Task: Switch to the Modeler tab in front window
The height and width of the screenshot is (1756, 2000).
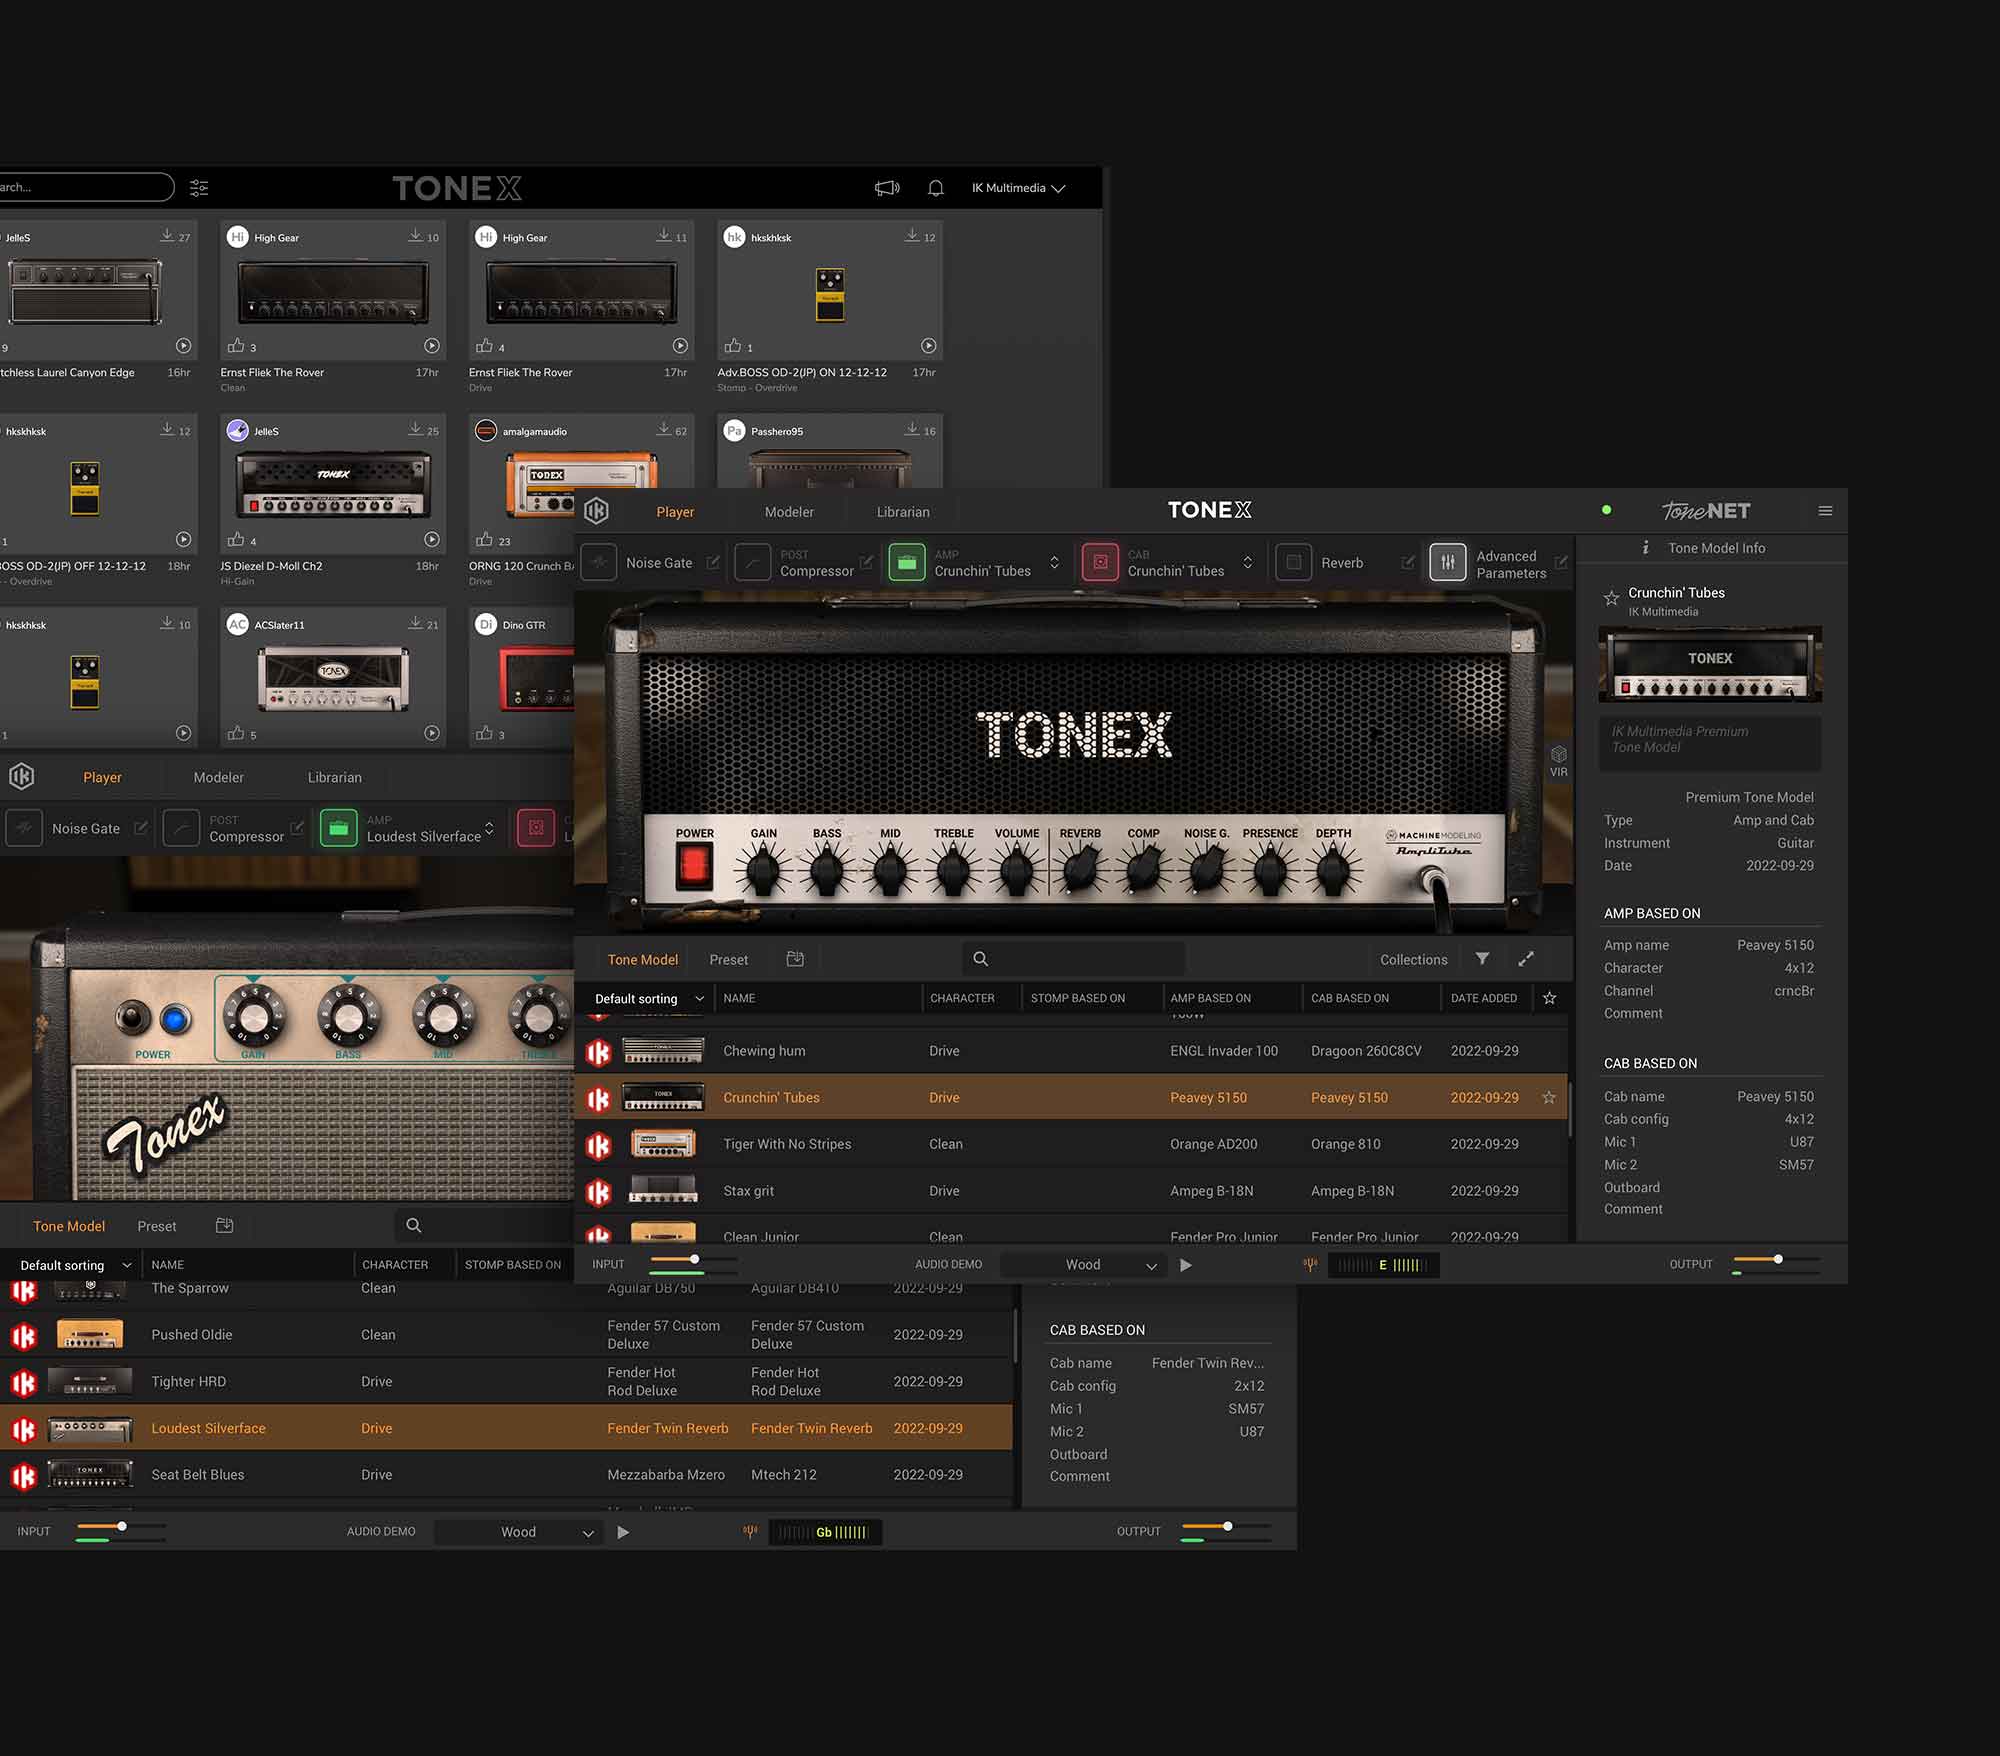Action: click(x=789, y=512)
